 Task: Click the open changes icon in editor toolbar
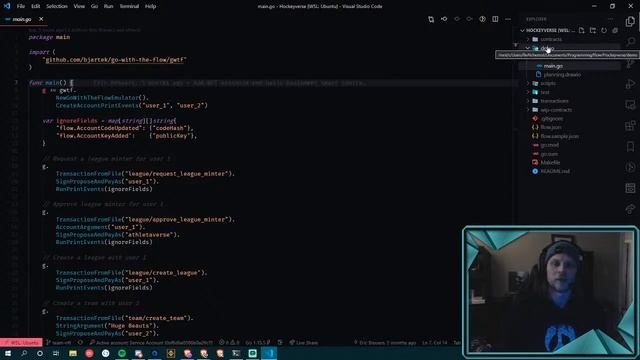(x=431, y=19)
